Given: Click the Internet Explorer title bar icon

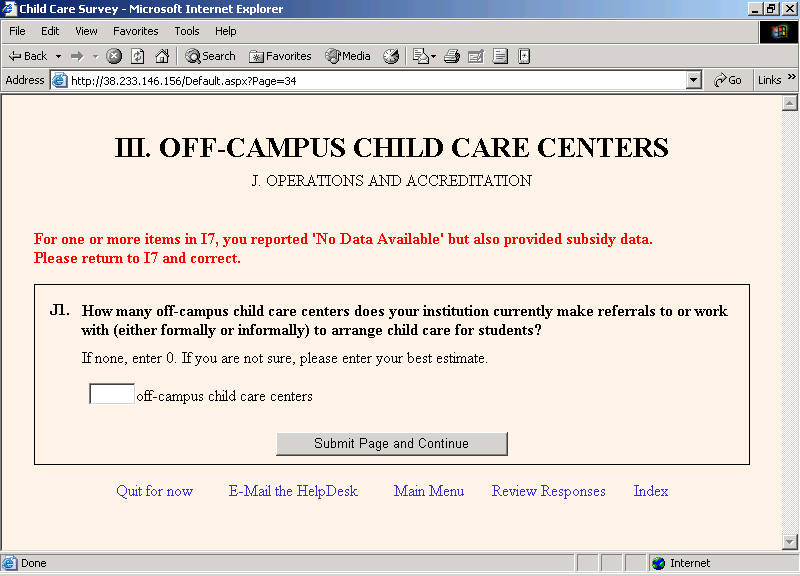Looking at the screenshot, I should point(9,9).
